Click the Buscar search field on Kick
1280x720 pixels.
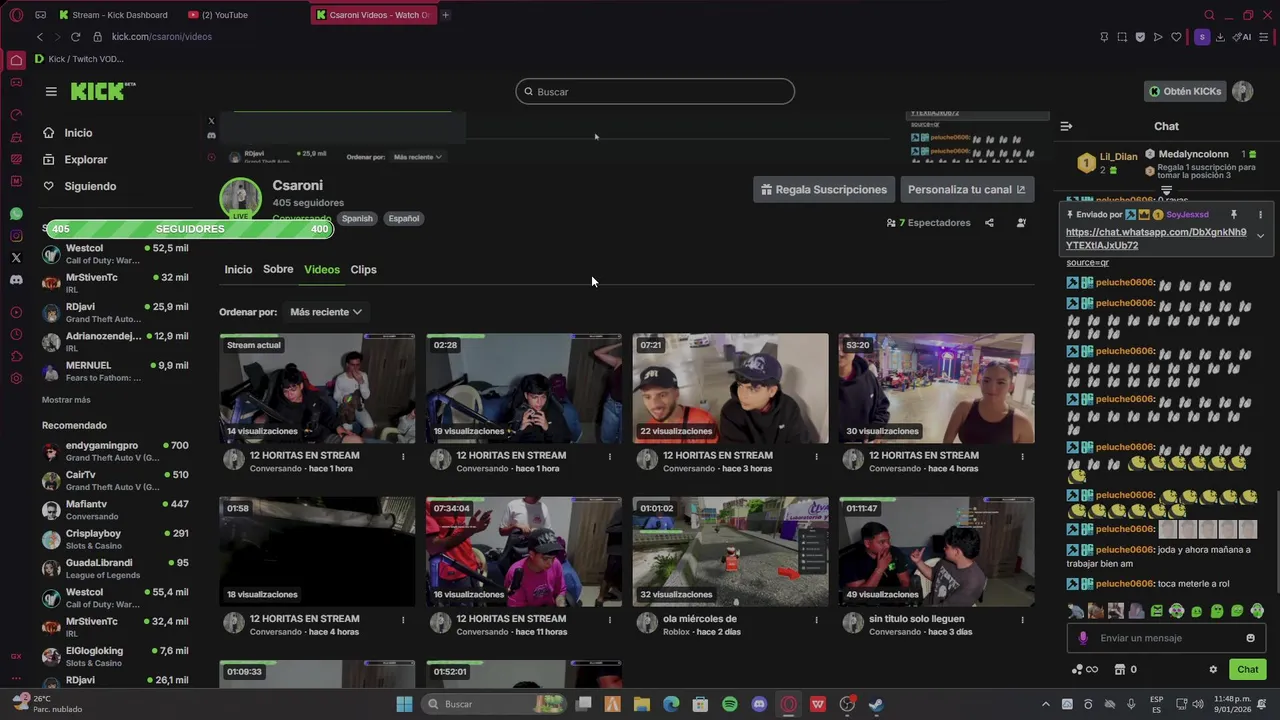click(655, 92)
